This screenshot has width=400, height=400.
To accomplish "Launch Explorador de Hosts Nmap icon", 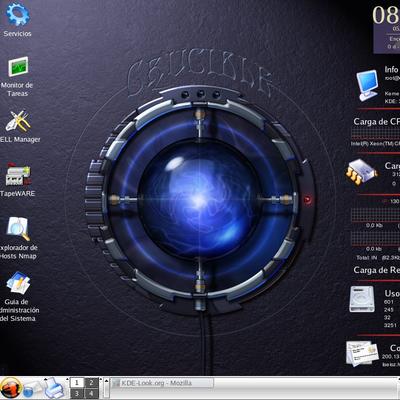I will point(18,229).
